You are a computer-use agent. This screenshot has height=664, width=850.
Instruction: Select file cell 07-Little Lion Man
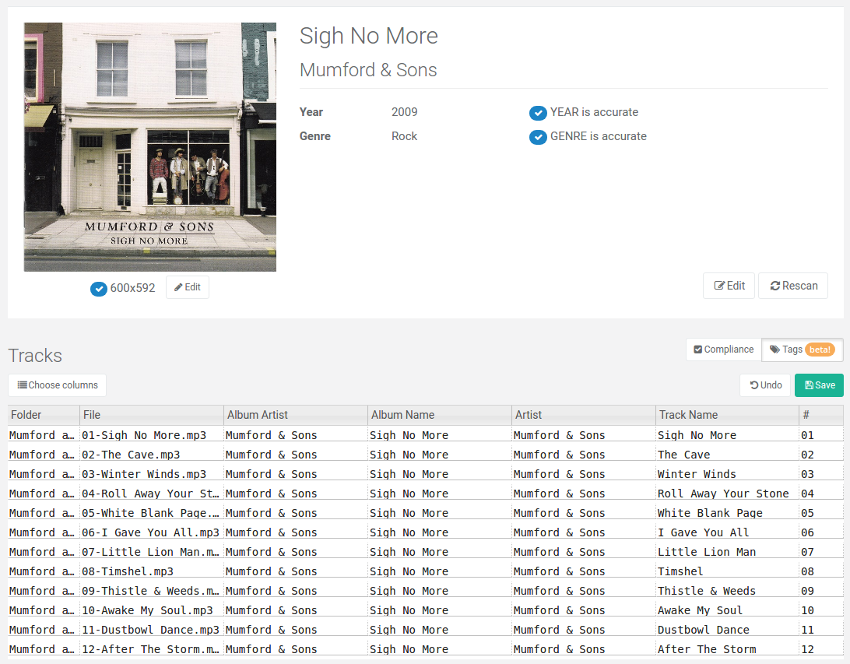point(151,552)
